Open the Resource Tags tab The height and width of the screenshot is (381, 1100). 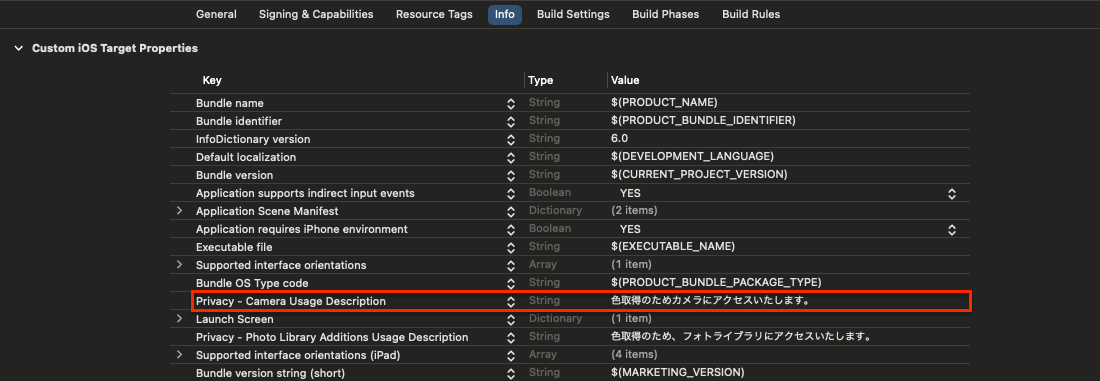point(434,14)
